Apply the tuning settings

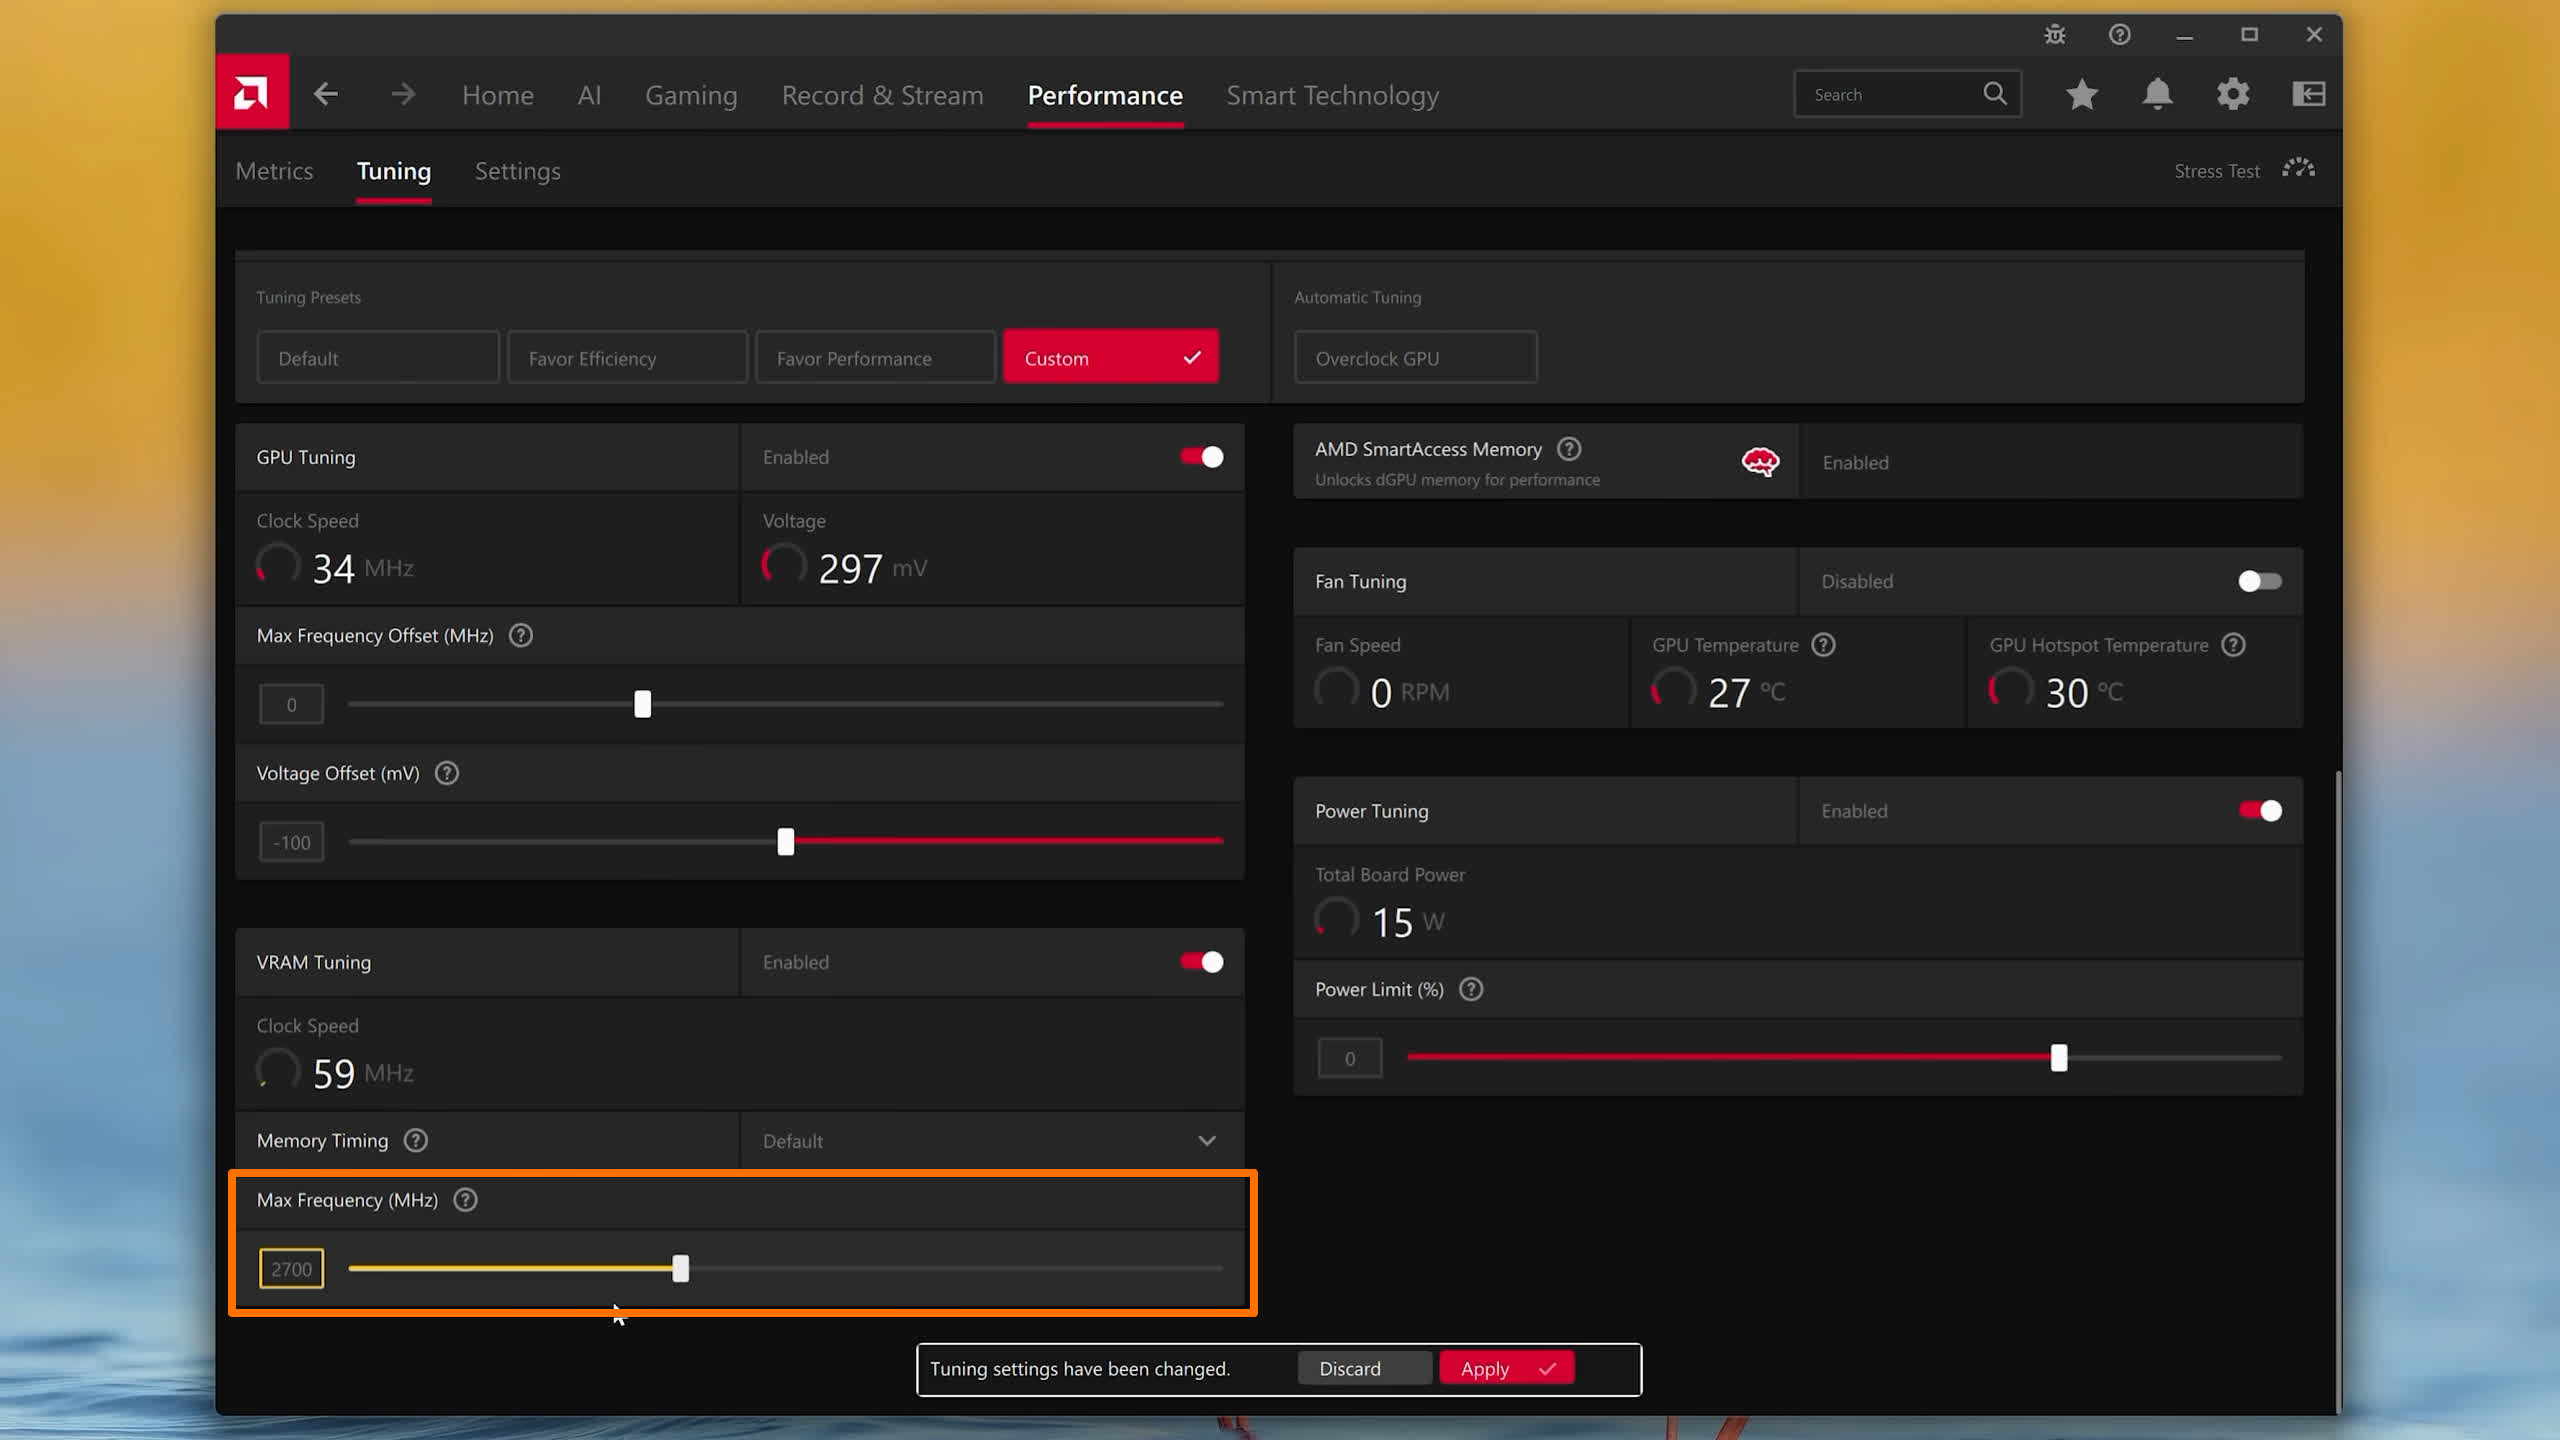click(1507, 1369)
